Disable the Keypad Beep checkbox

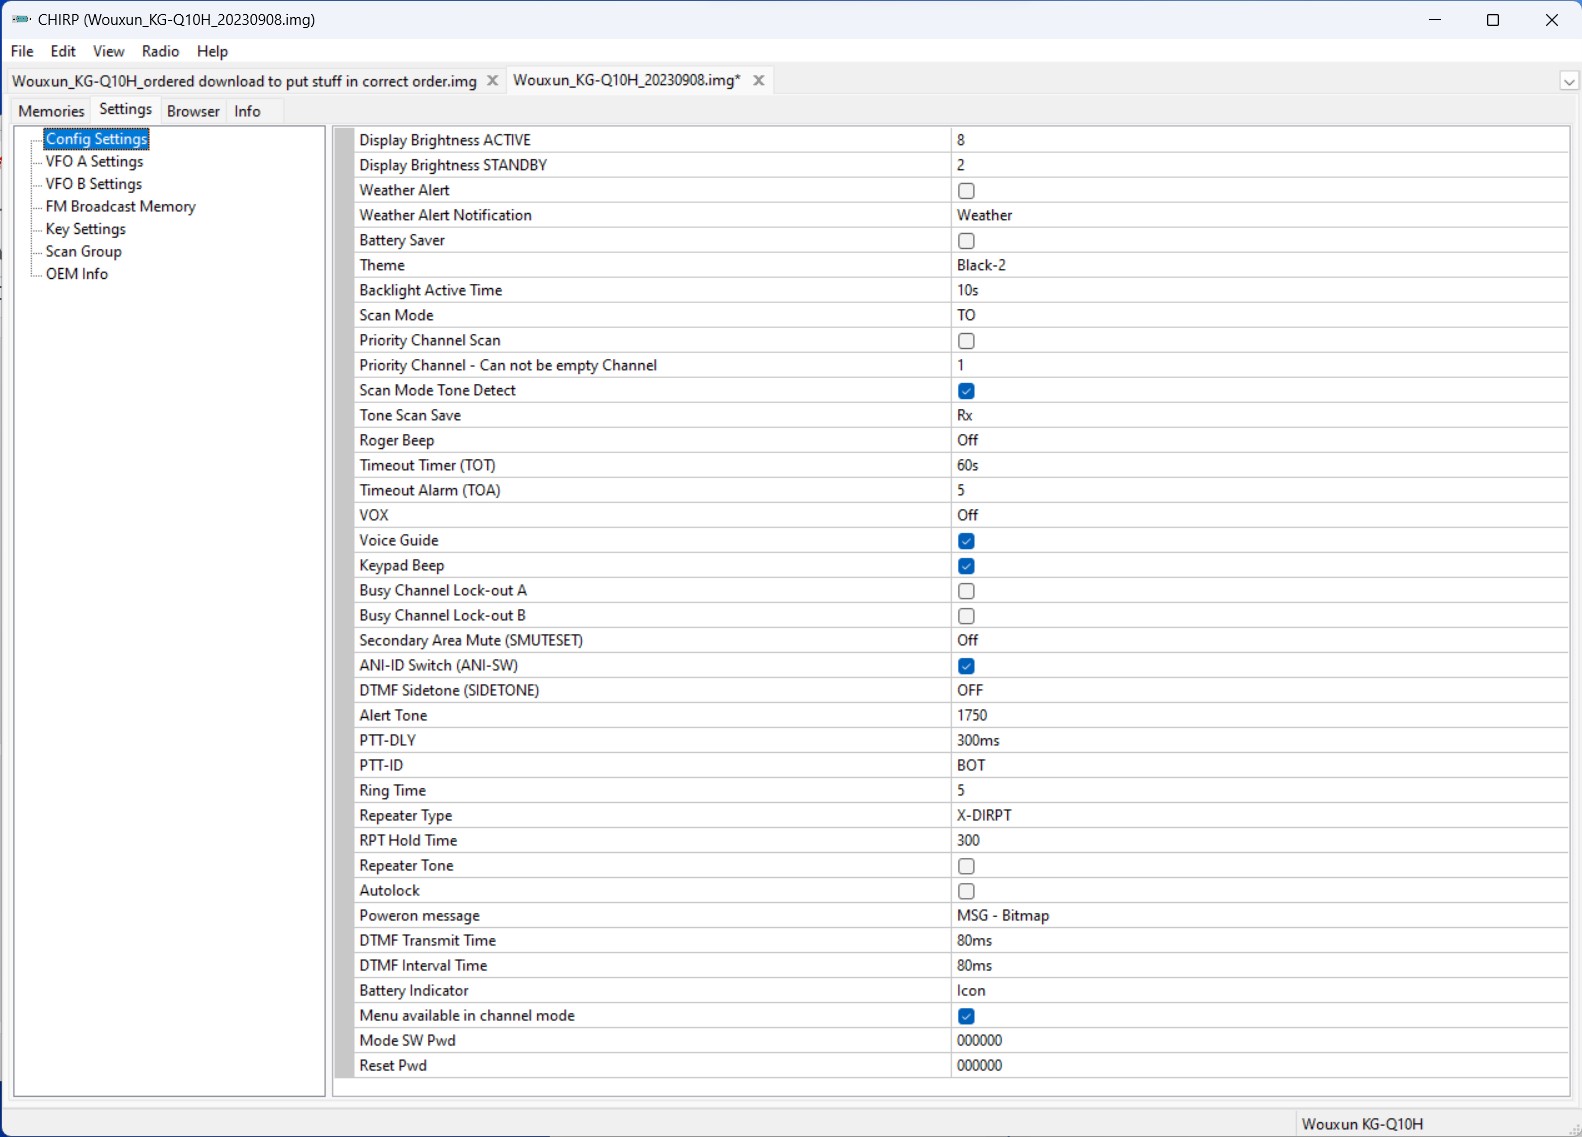tap(966, 566)
